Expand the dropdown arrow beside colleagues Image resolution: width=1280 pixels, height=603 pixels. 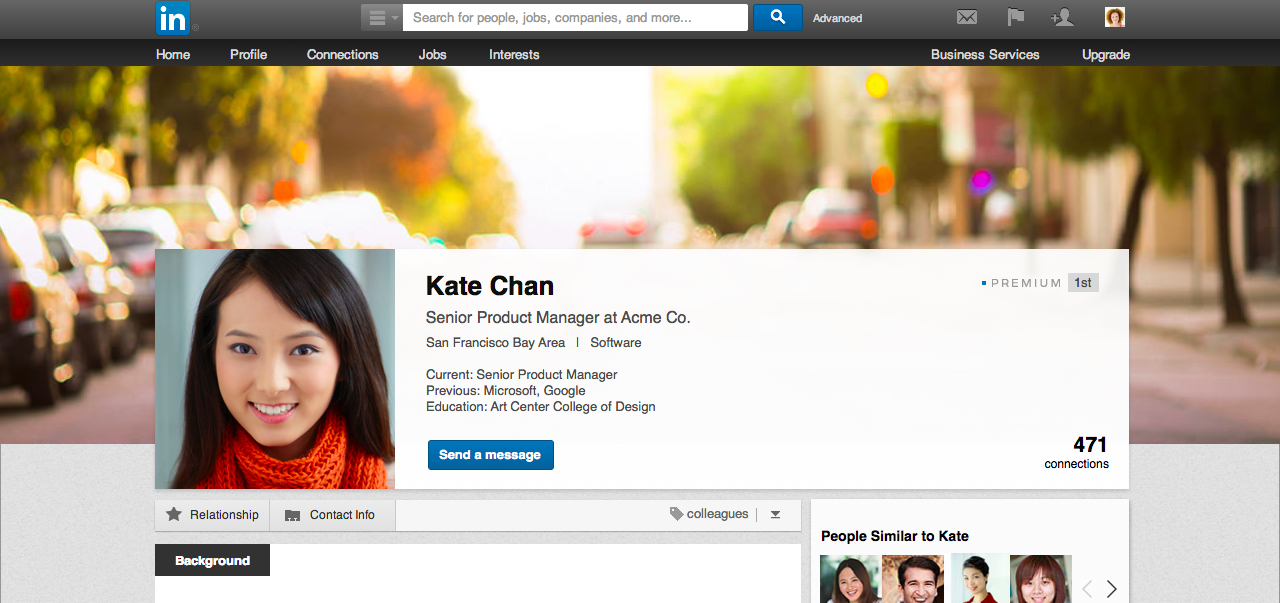[775, 515]
